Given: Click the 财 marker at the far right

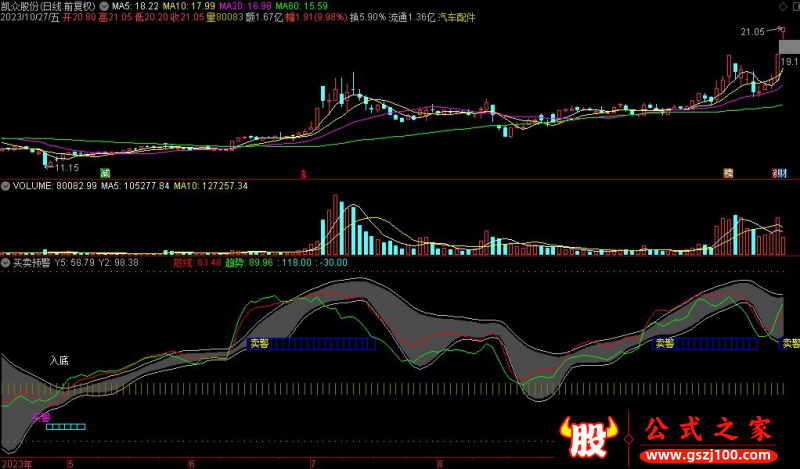Looking at the screenshot, I should [776, 173].
